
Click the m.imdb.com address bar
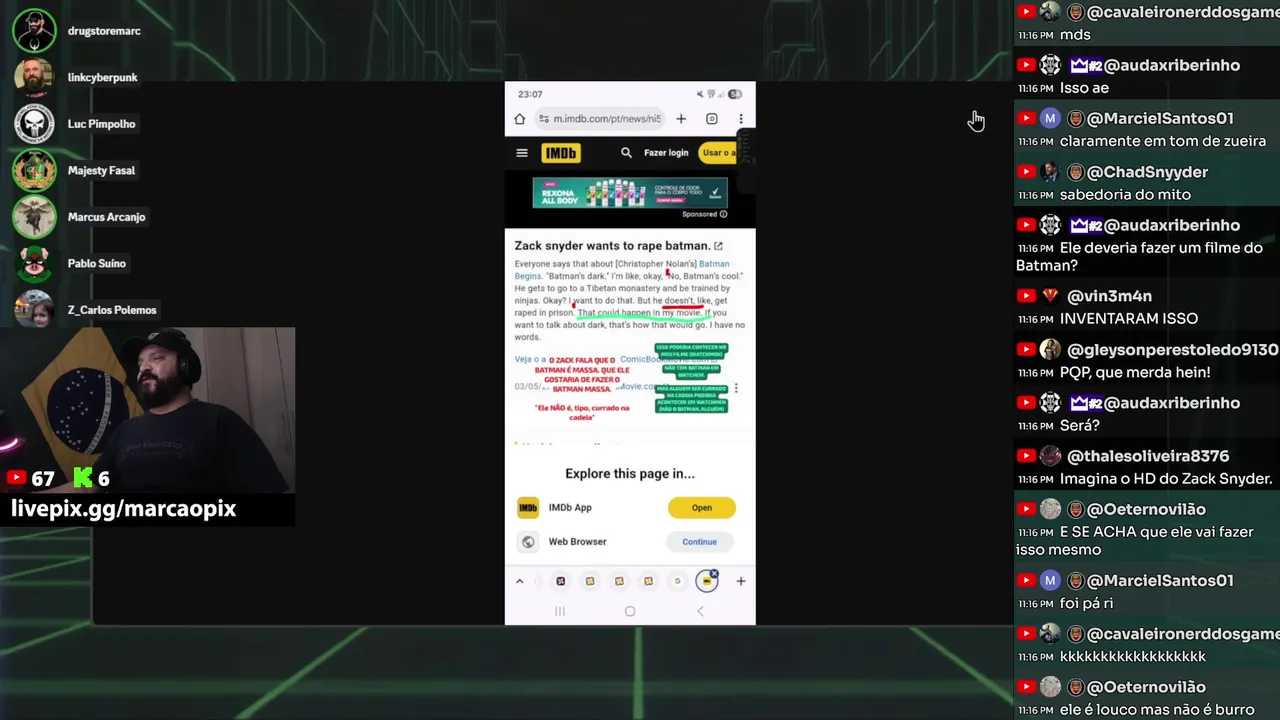pos(600,119)
